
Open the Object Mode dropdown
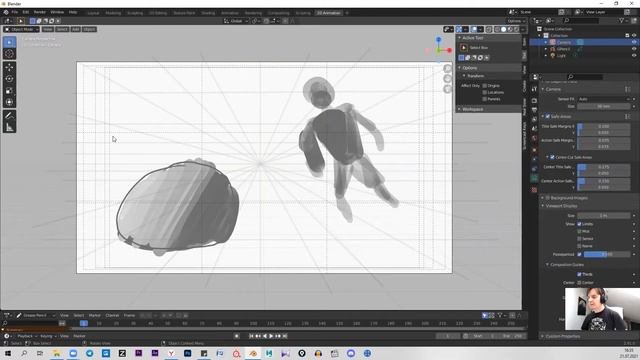[x=22, y=29]
